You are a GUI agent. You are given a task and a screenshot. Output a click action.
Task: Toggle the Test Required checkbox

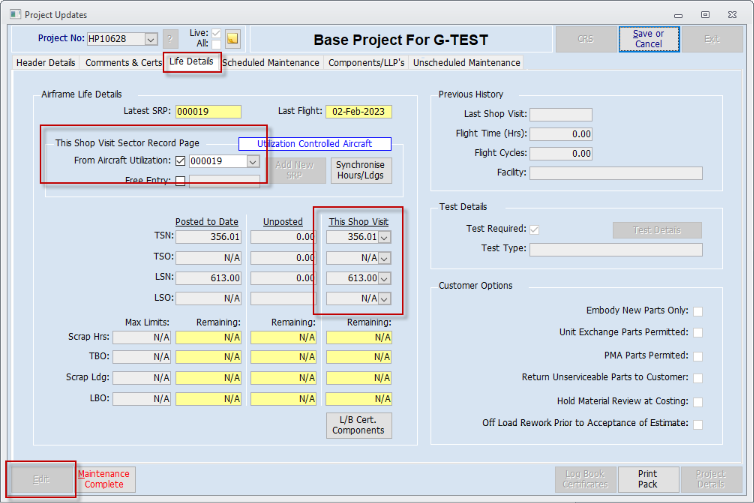pos(534,230)
